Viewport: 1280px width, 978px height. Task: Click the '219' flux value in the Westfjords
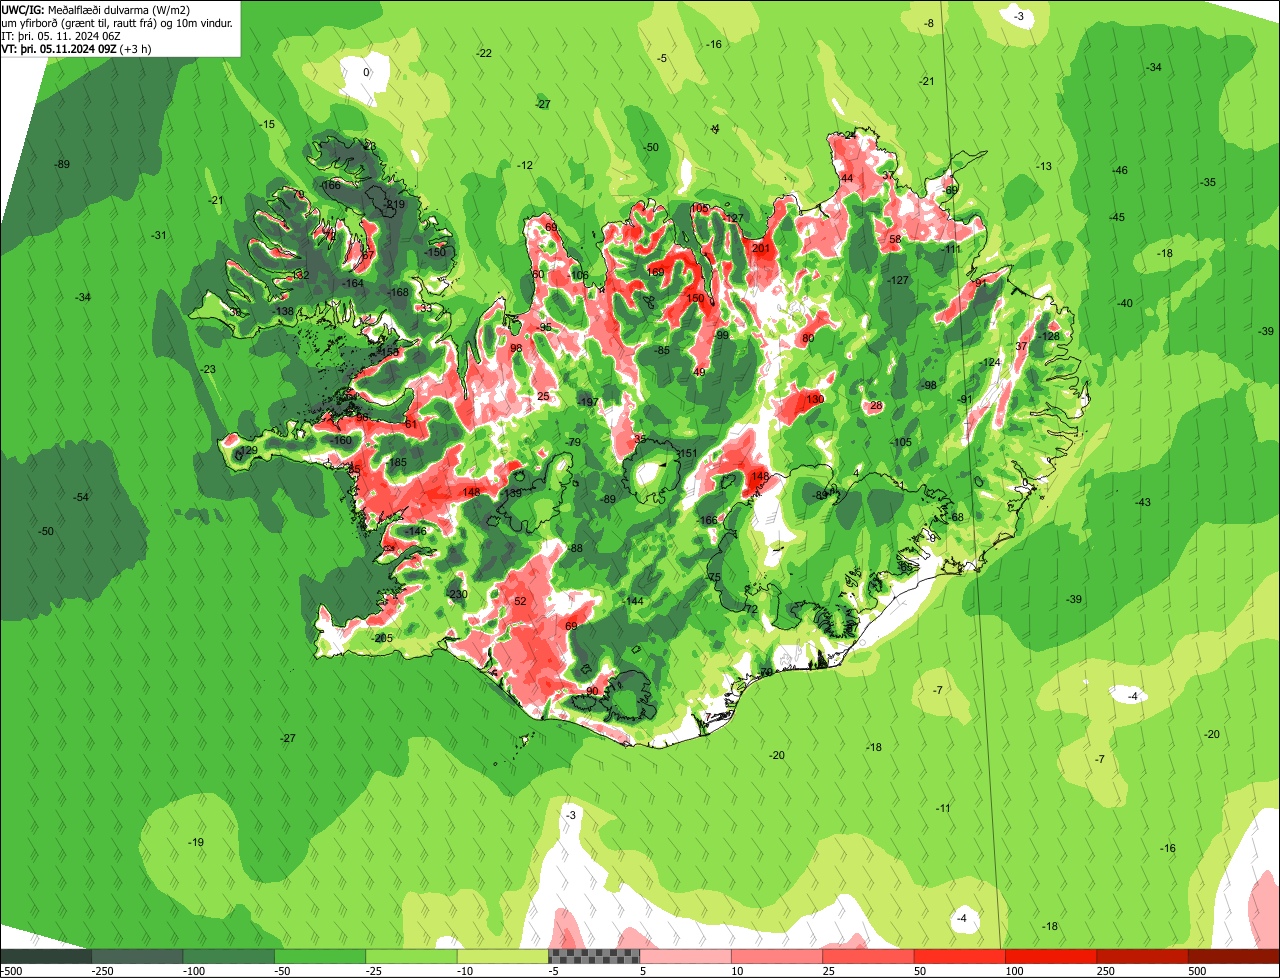395,204
